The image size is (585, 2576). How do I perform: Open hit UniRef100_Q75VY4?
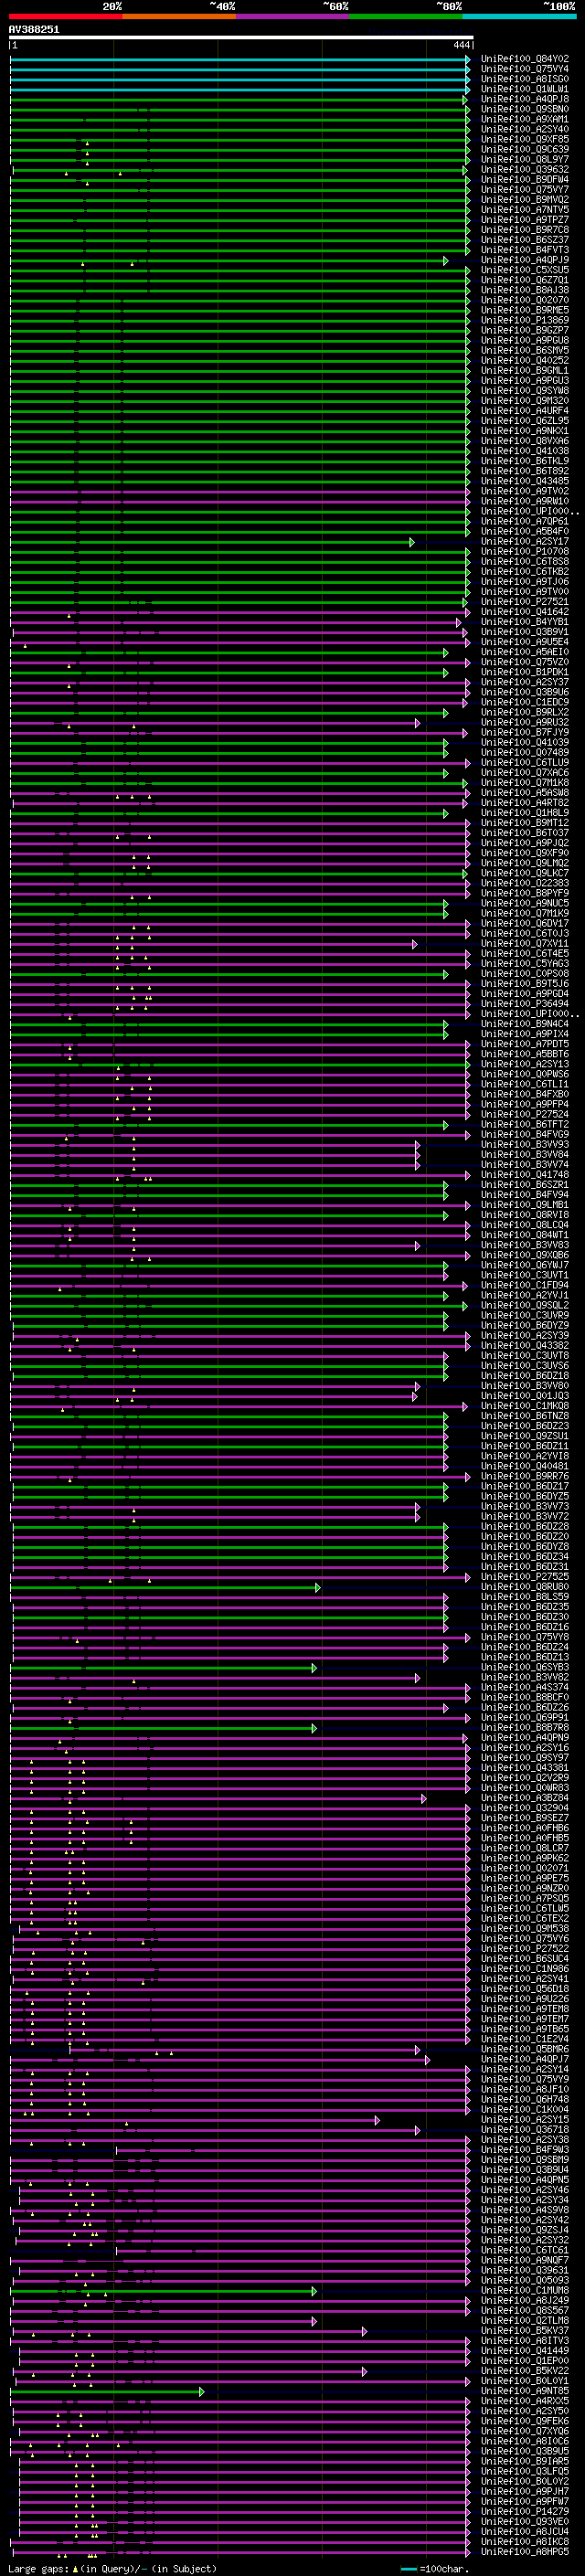(525, 69)
